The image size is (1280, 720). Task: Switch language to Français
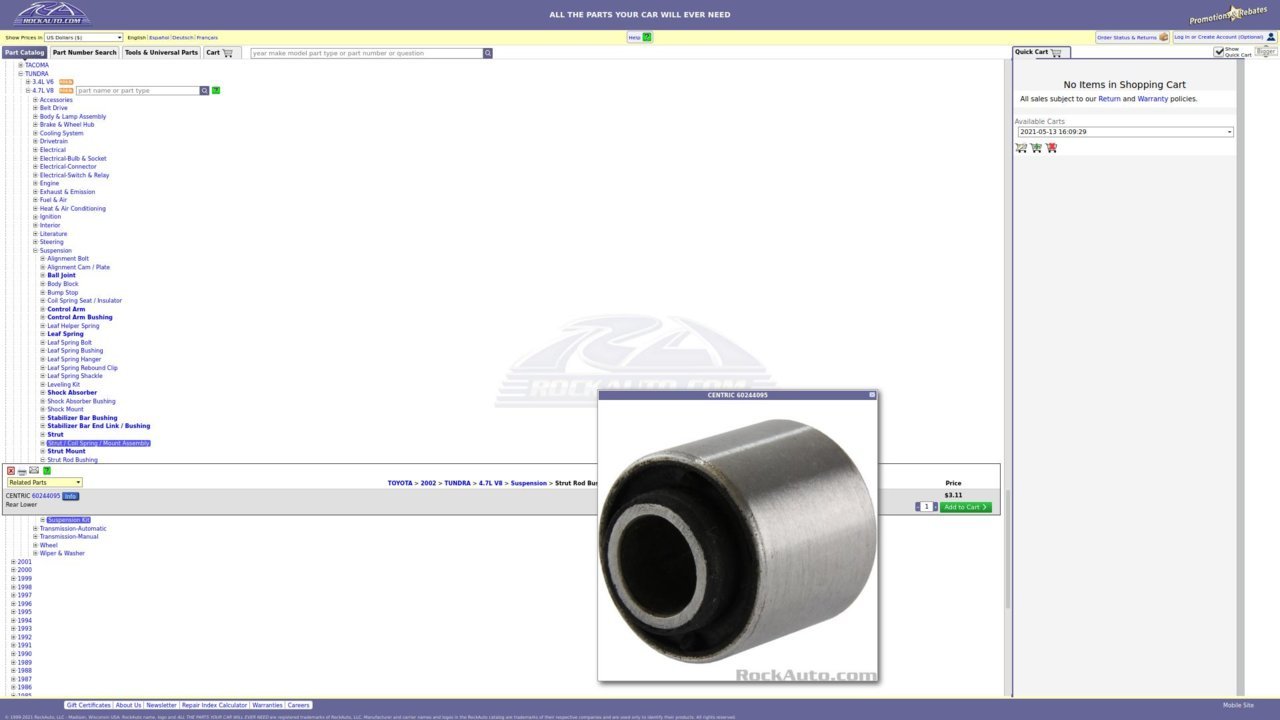click(207, 37)
